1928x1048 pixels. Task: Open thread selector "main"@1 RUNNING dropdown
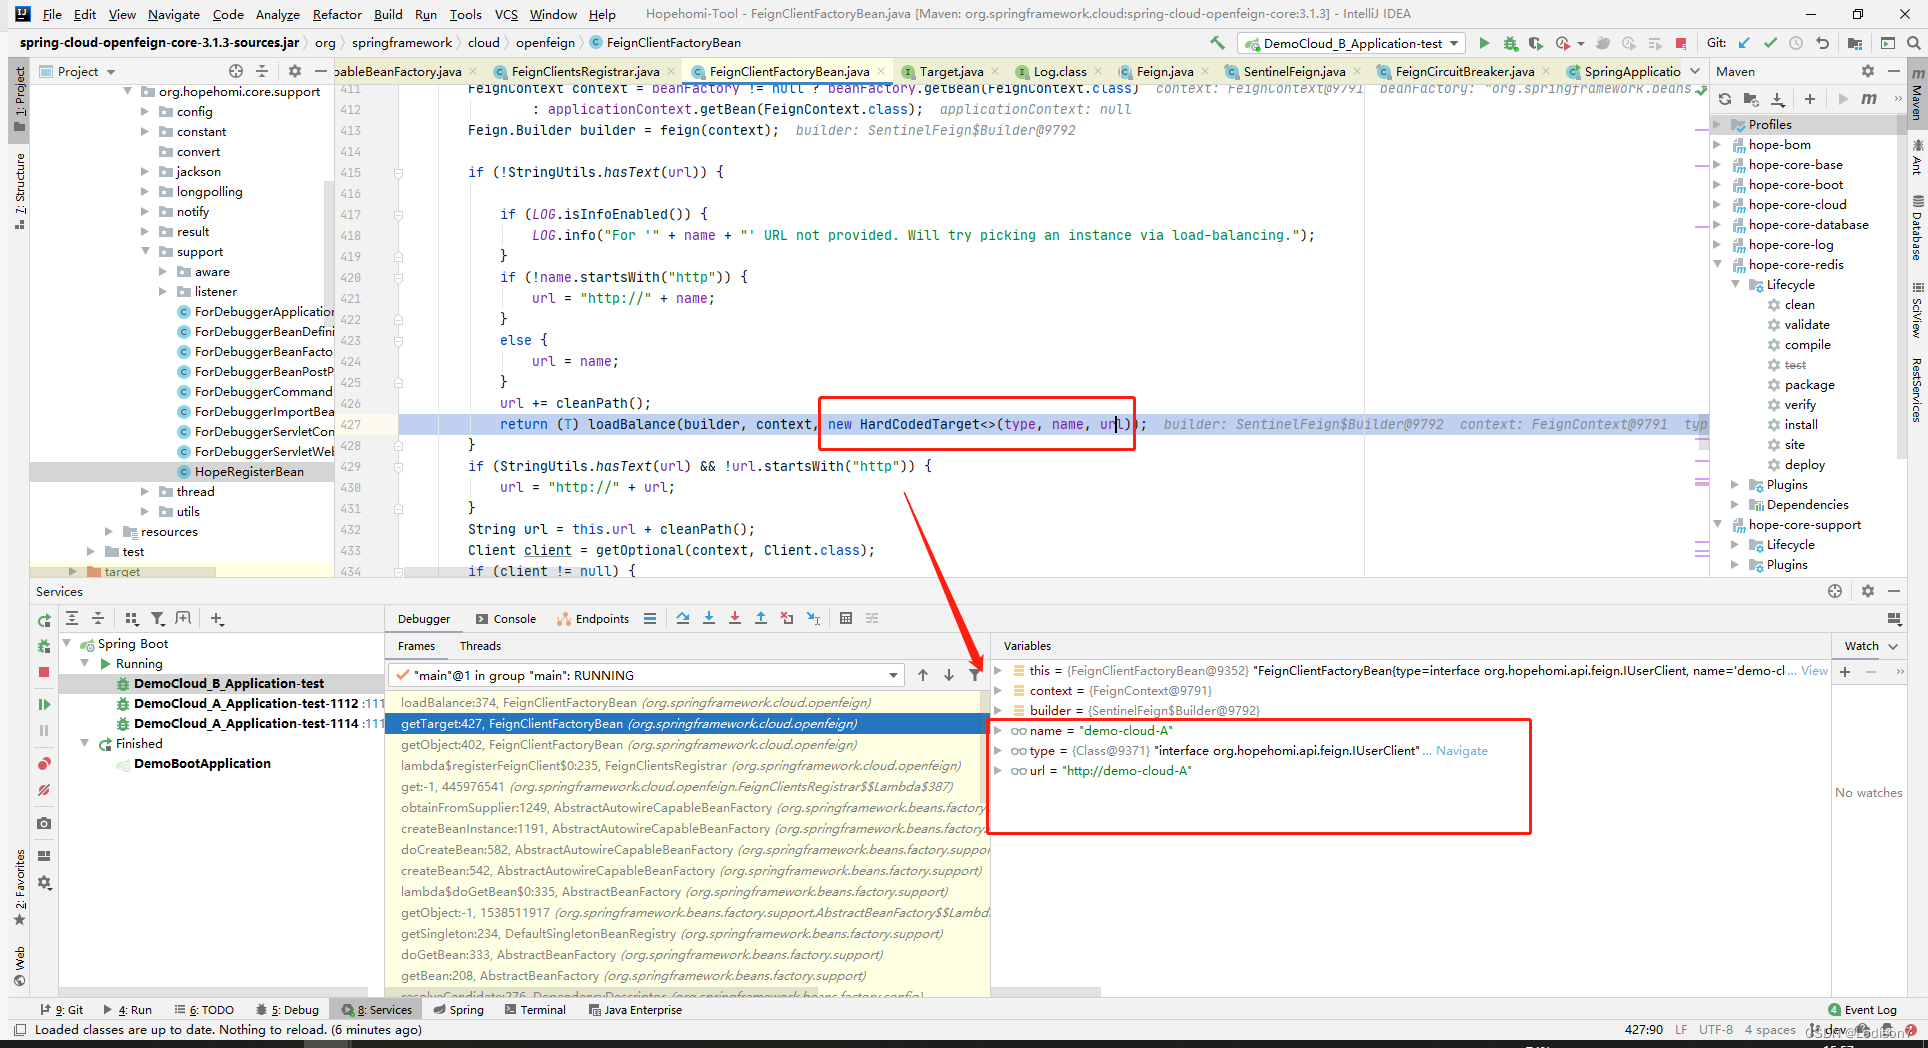tap(646, 675)
